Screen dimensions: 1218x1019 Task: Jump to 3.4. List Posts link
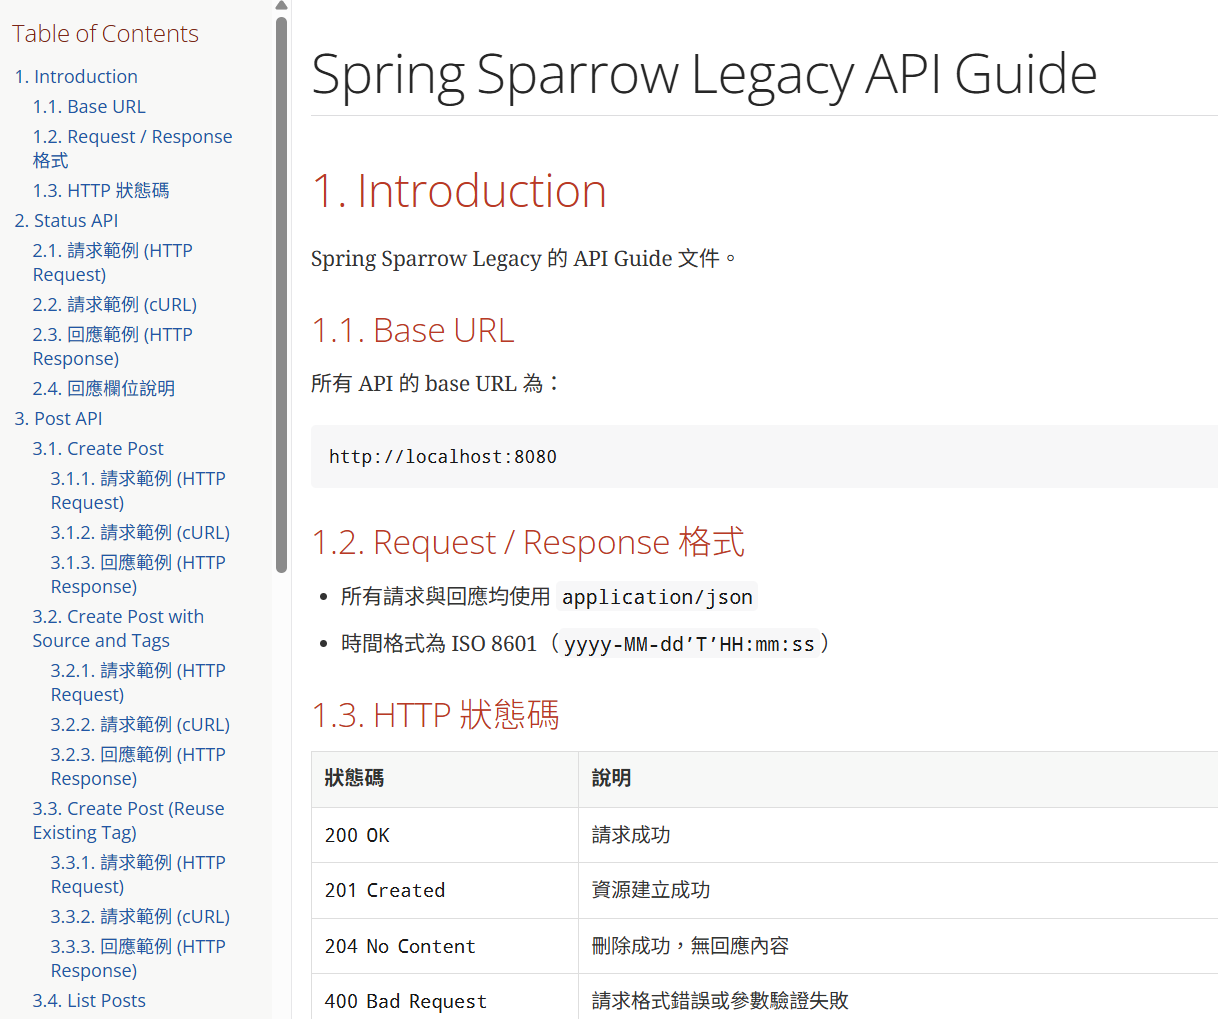click(x=89, y=1001)
